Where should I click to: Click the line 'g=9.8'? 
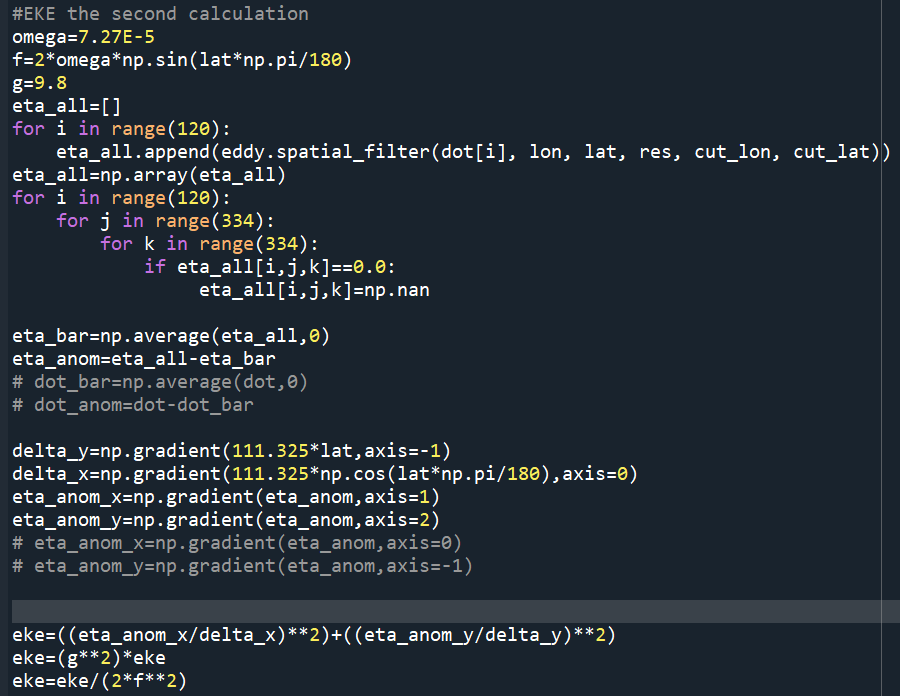point(40,83)
